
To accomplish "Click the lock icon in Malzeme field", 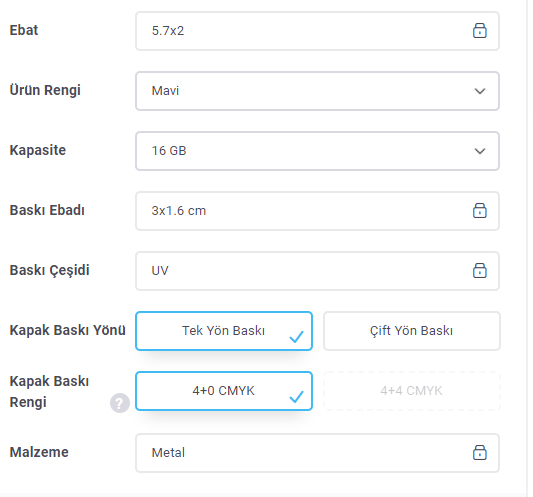I will pyautogui.click(x=479, y=452).
